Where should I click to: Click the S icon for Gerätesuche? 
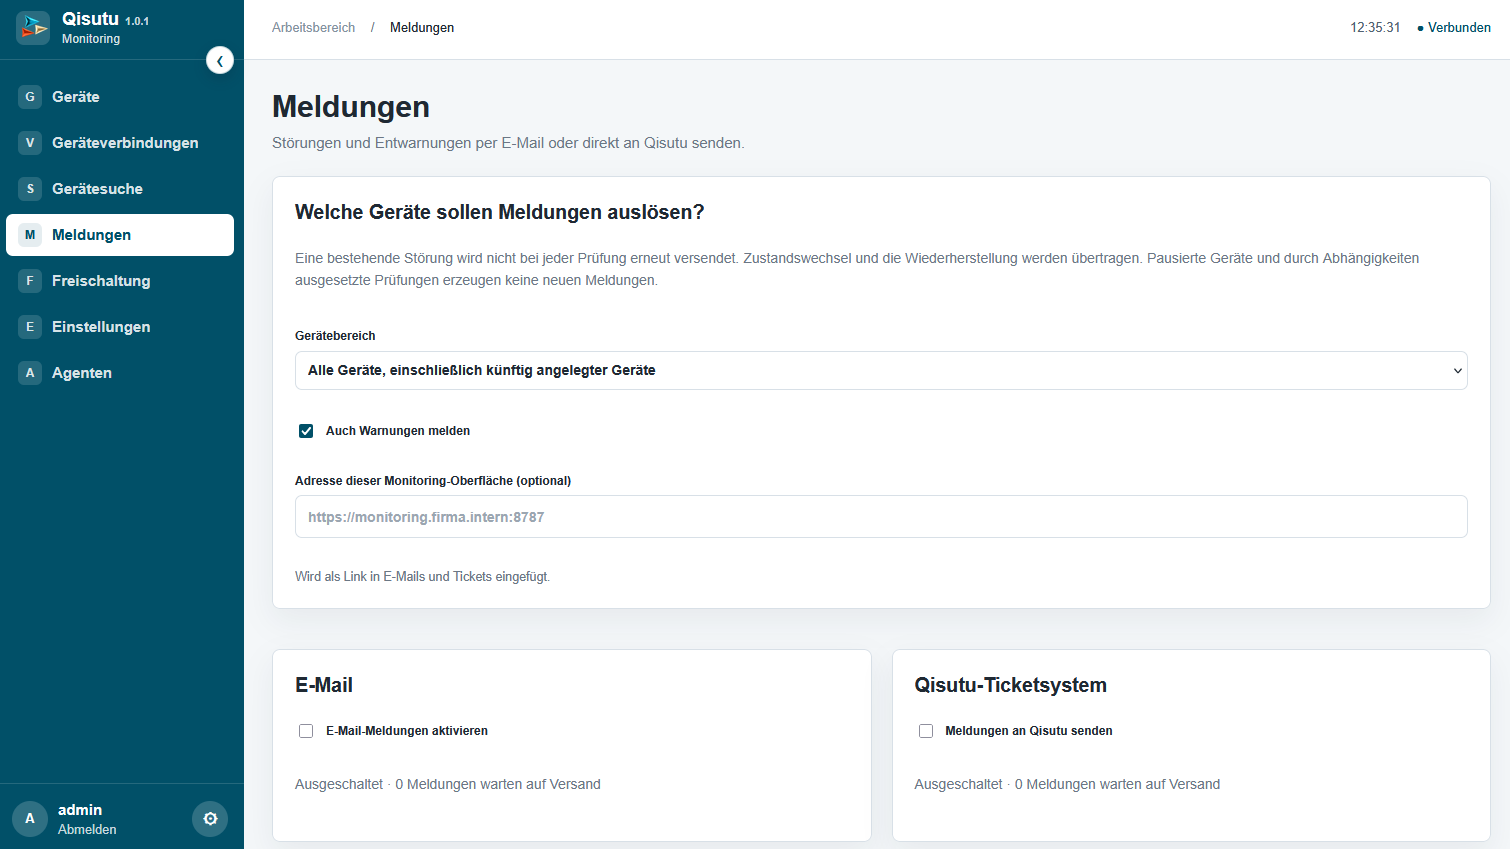(x=30, y=189)
